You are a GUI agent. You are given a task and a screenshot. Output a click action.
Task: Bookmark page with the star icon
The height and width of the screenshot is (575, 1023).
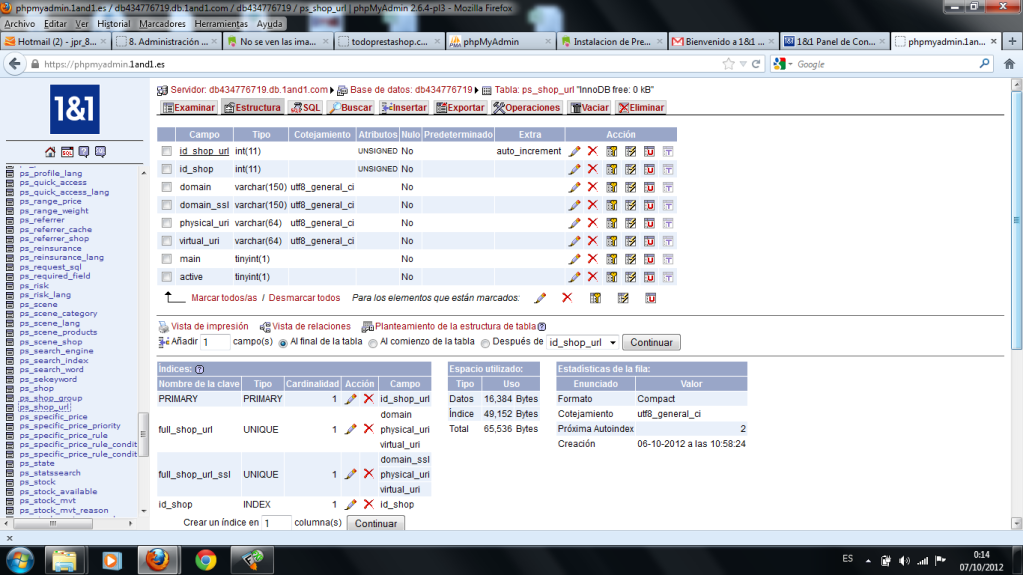coord(729,64)
